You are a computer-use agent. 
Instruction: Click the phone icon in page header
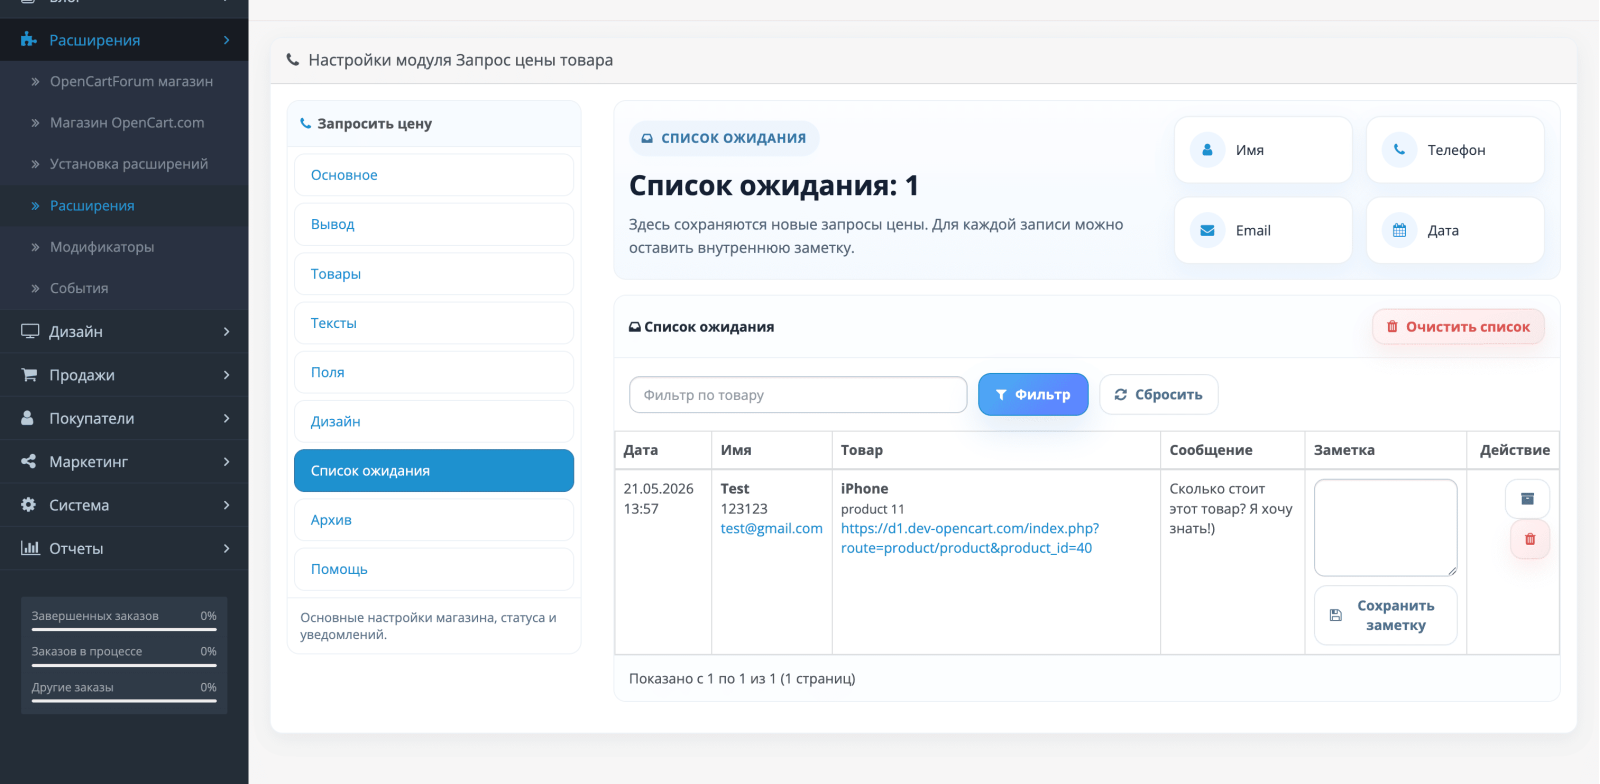pos(293,60)
